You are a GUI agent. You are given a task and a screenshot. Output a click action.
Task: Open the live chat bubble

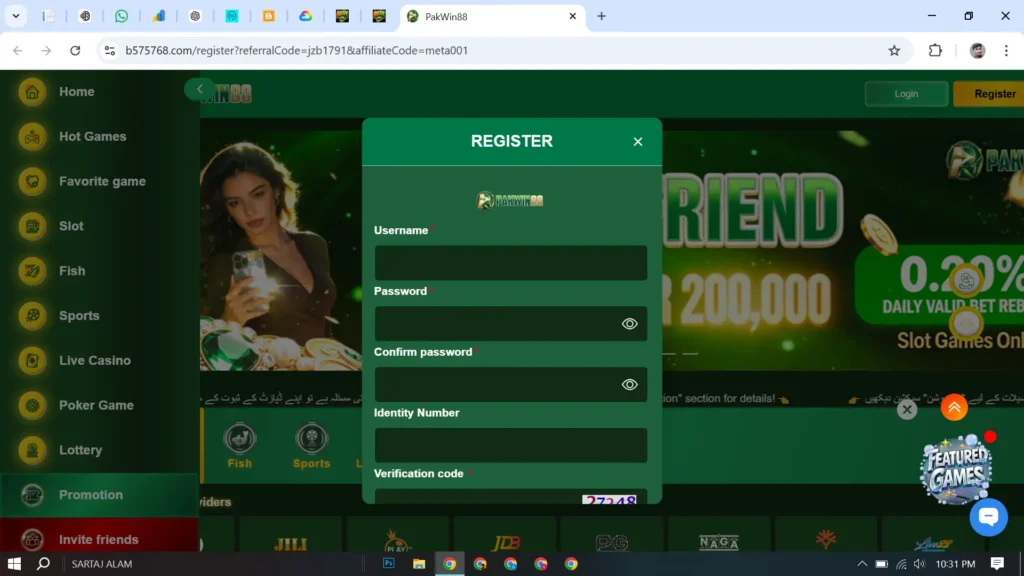(x=988, y=517)
